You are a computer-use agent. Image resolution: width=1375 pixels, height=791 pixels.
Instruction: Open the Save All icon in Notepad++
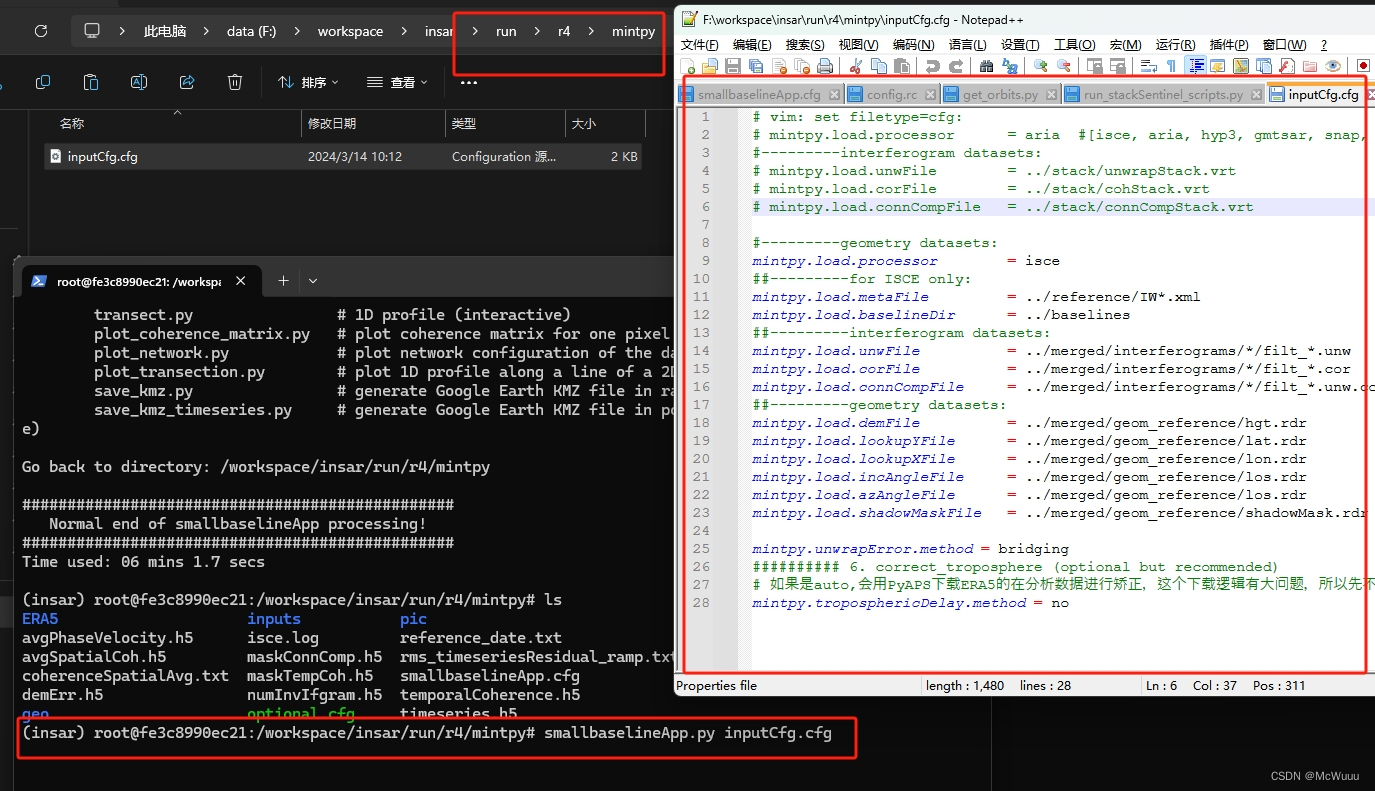click(x=756, y=65)
